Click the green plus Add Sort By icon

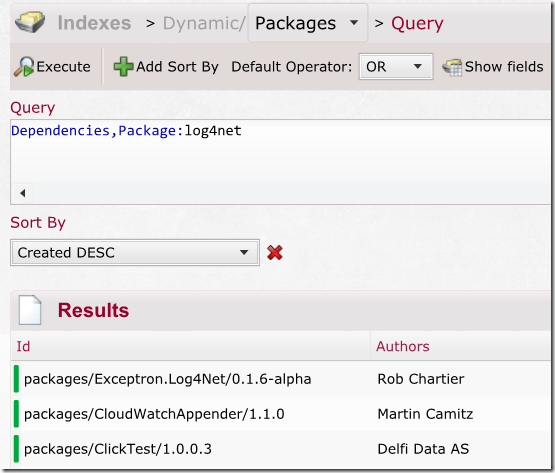click(x=123, y=67)
